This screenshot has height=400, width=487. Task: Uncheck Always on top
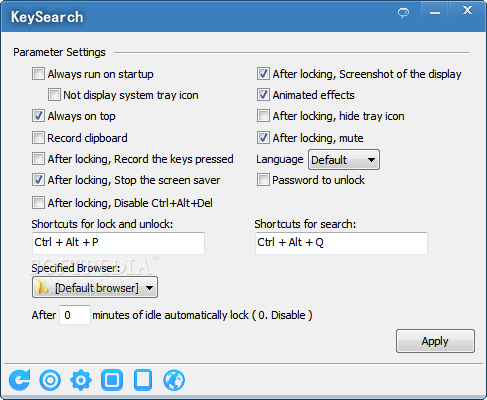[38, 116]
